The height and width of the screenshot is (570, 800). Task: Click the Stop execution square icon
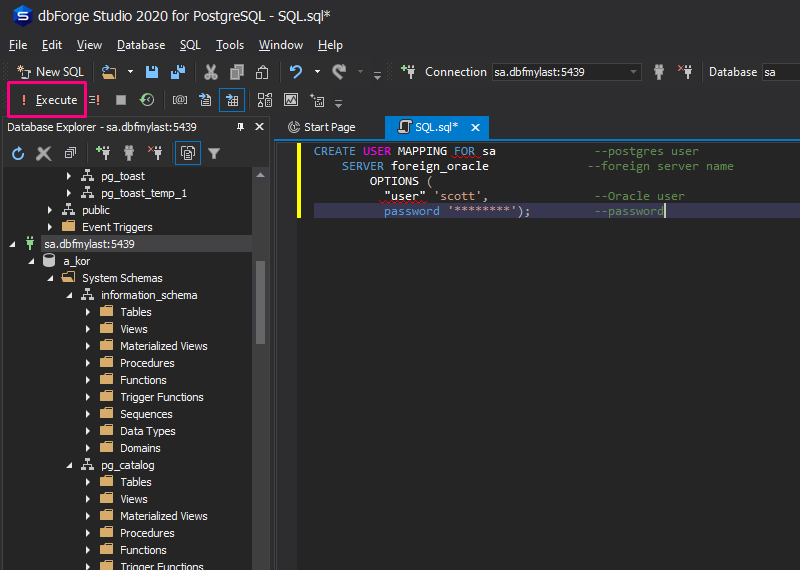pyautogui.click(x=121, y=100)
